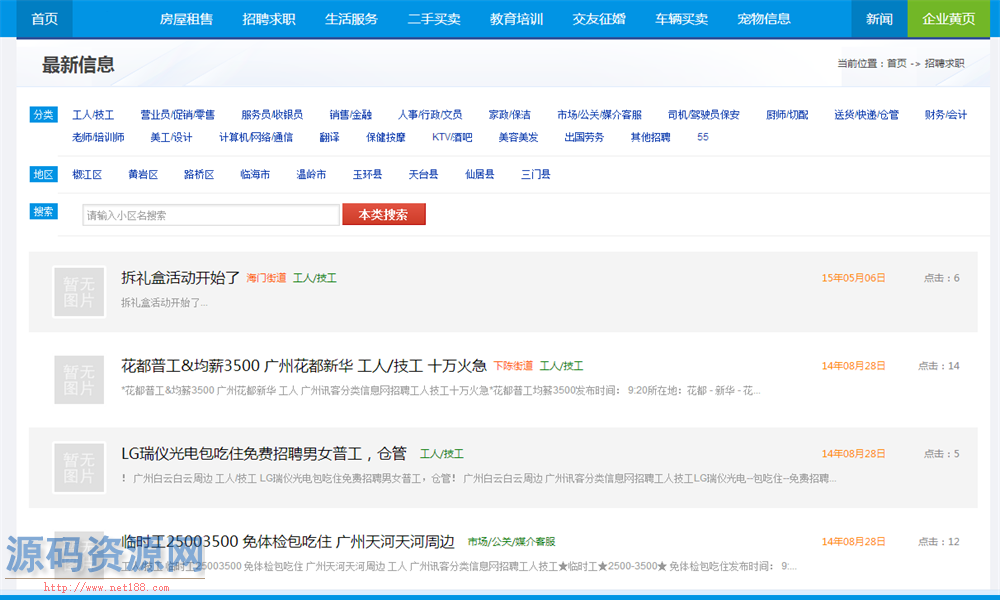Image resolution: width=1000 pixels, height=600 pixels.
Task: Filter by category 司机/驾驶员保安
Action: coord(703,115)
